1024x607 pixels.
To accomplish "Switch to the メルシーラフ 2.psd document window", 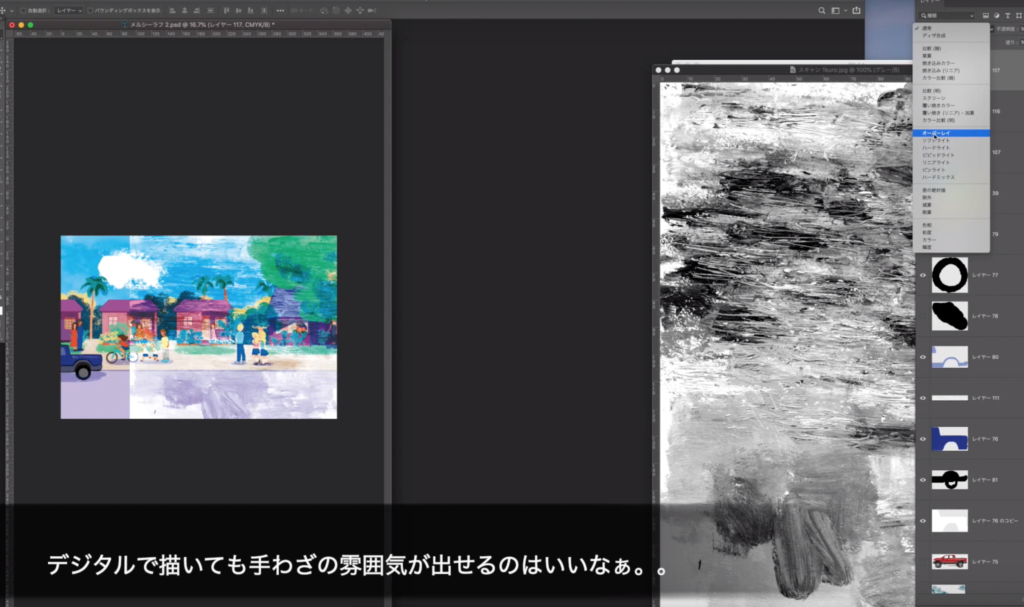I will tap(200, 24).
